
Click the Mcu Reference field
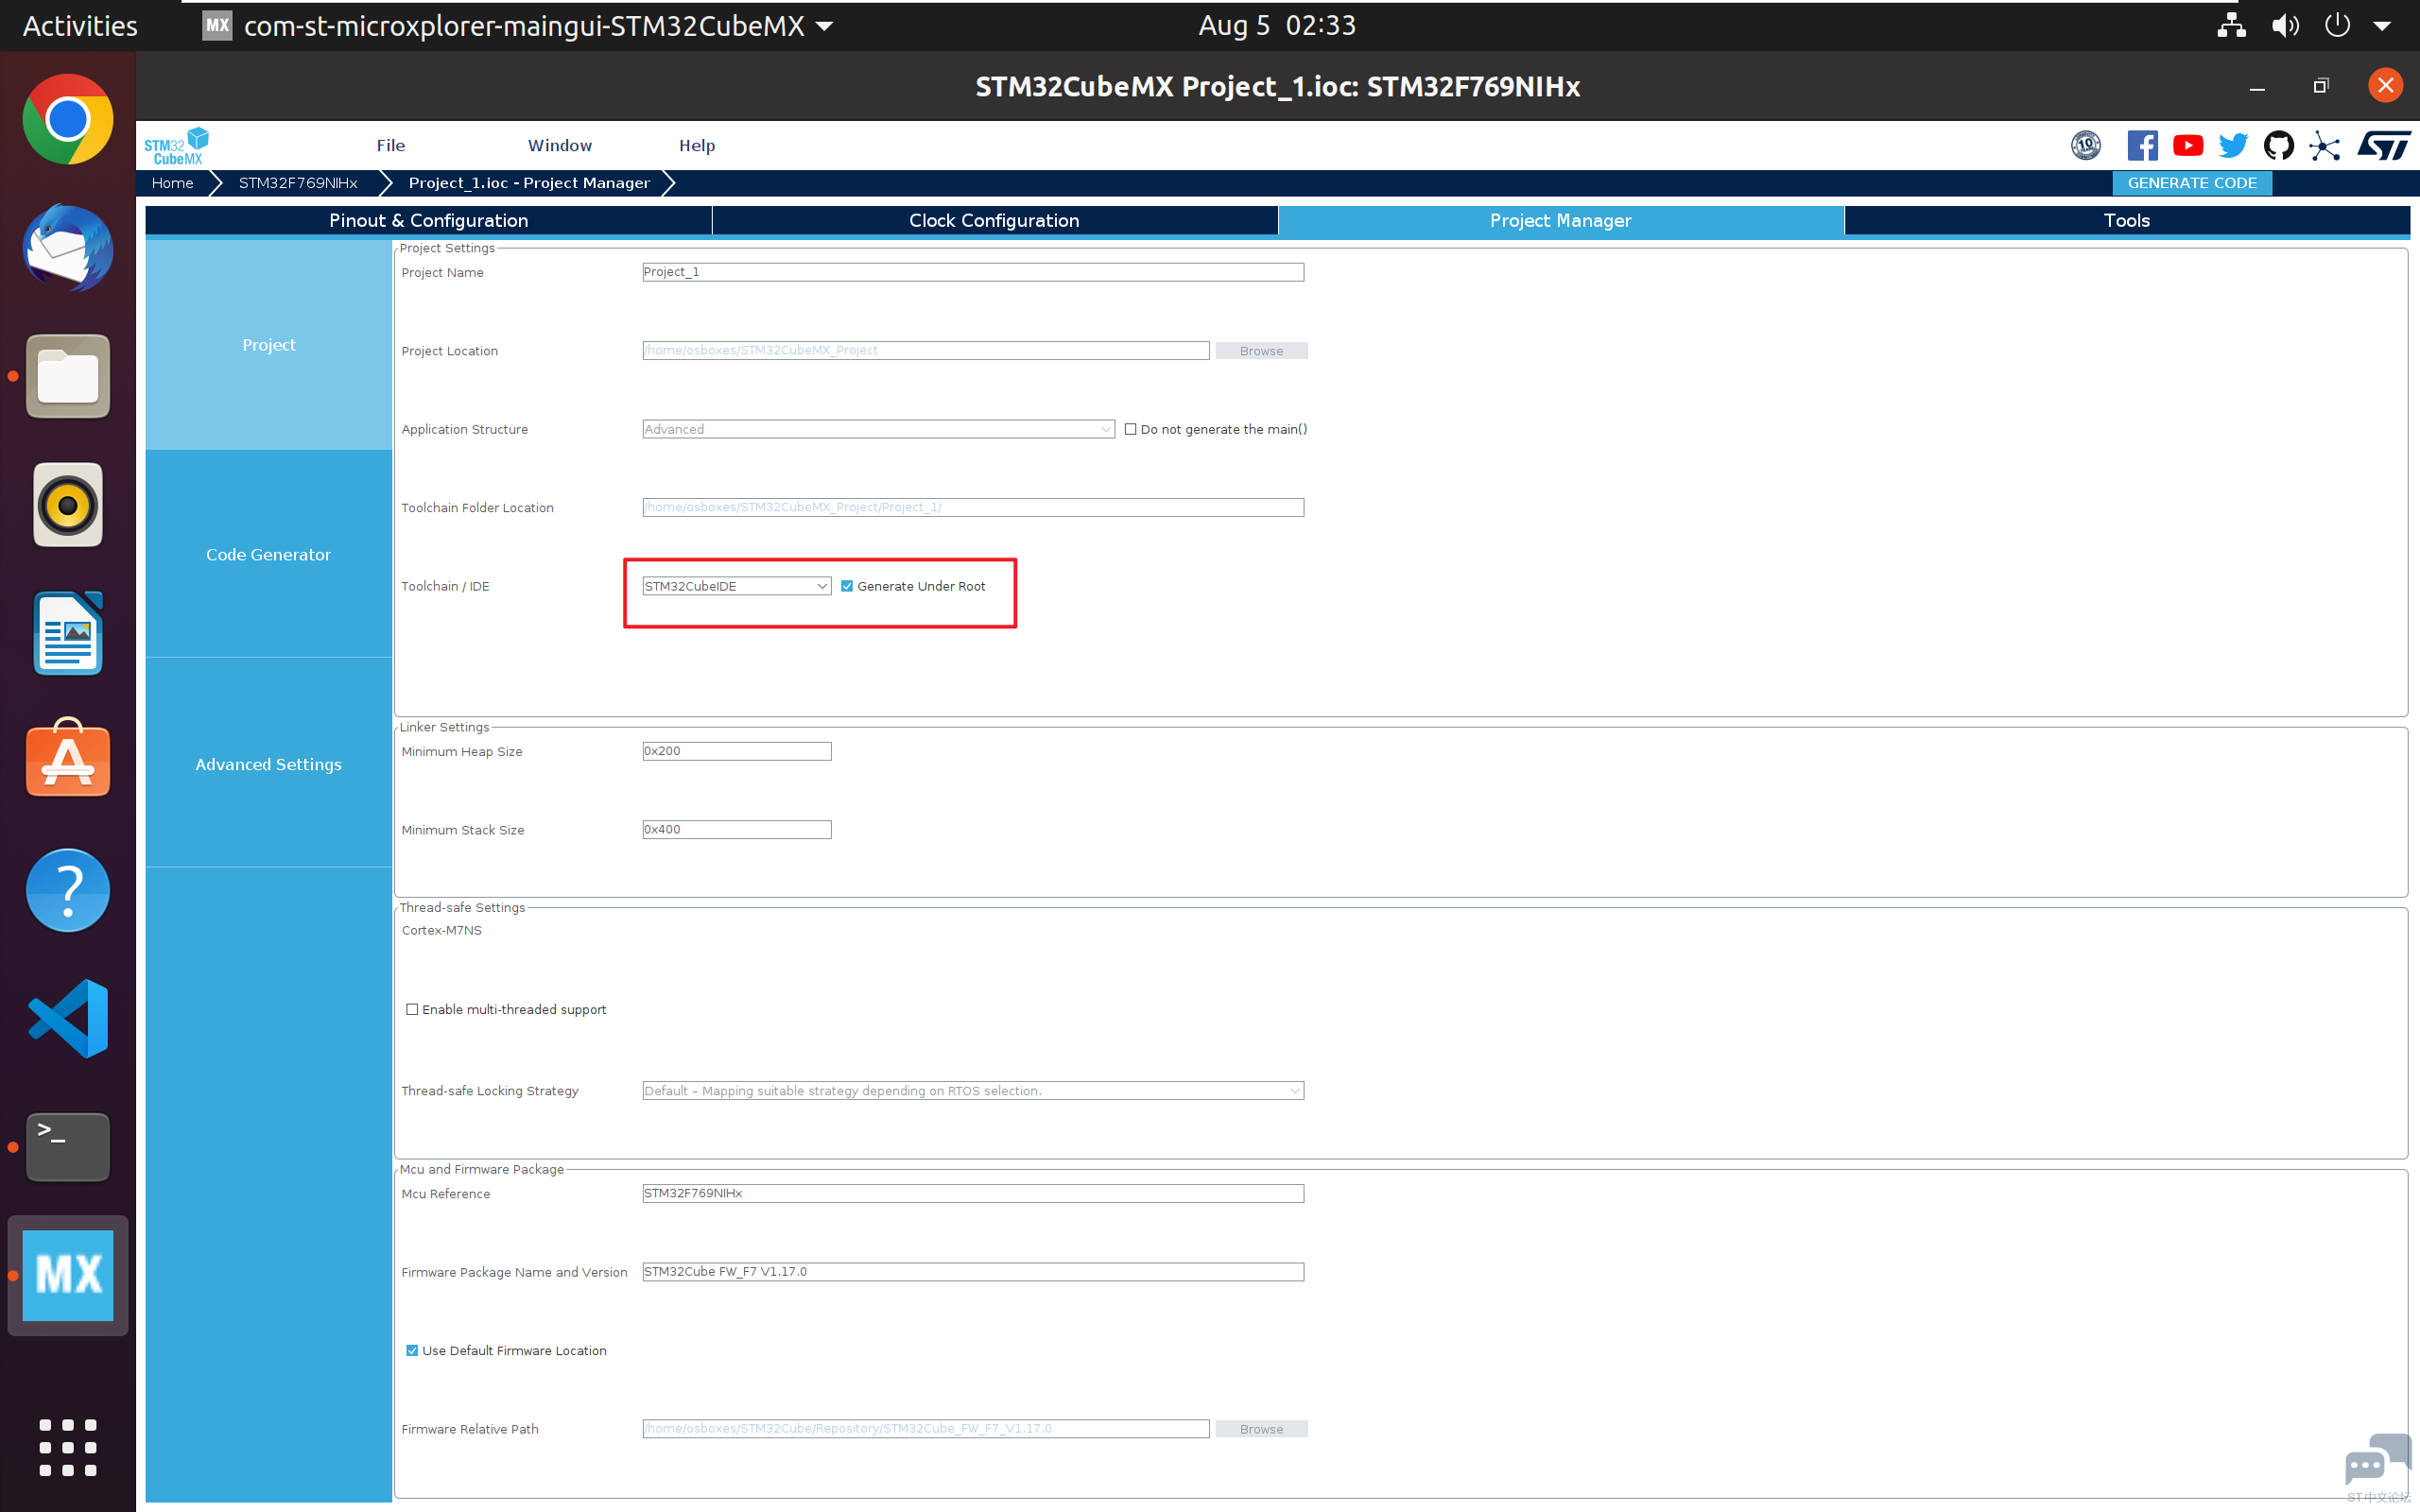[973, 1194]
